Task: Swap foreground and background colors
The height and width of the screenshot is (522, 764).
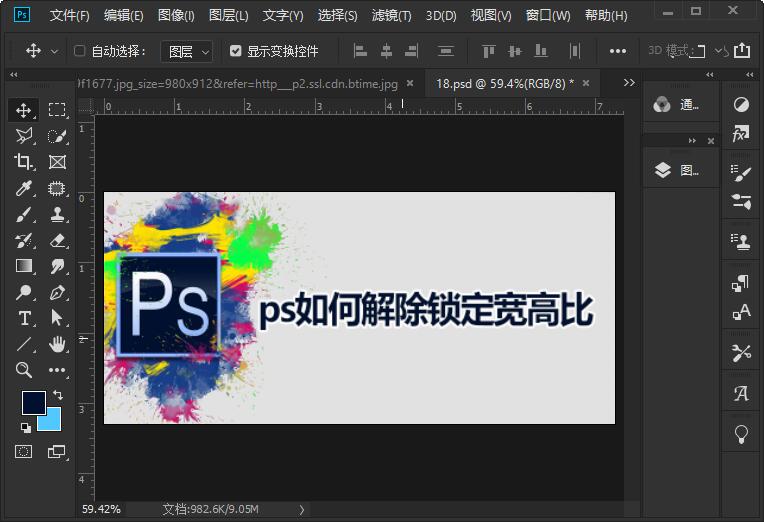Action: [57, 394]
